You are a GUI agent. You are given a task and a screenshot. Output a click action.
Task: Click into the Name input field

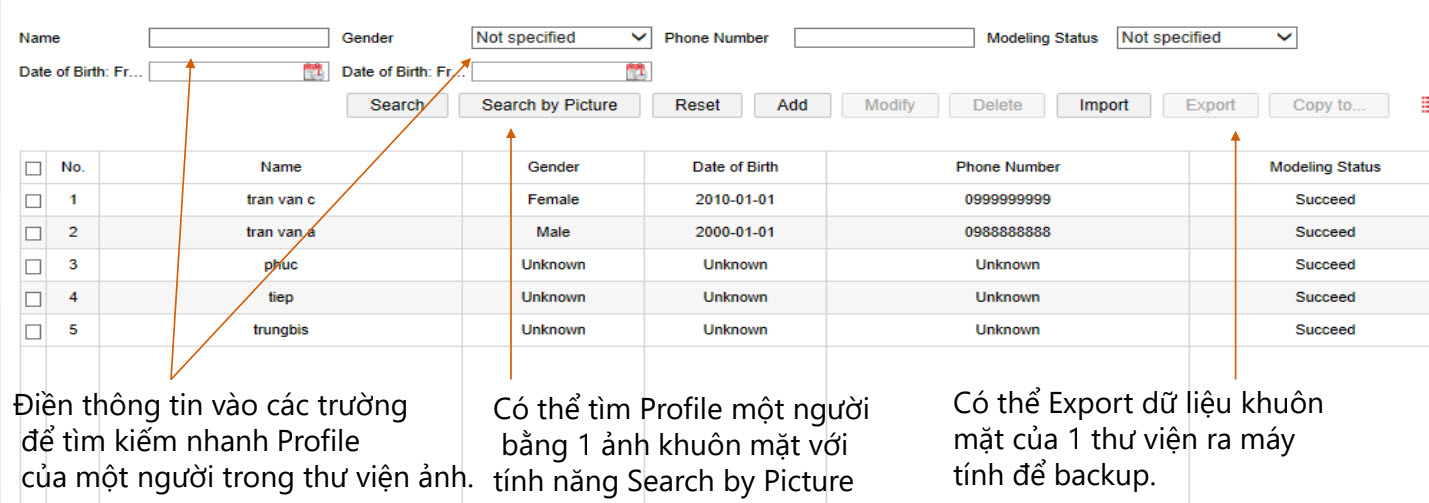coord(238,38)
